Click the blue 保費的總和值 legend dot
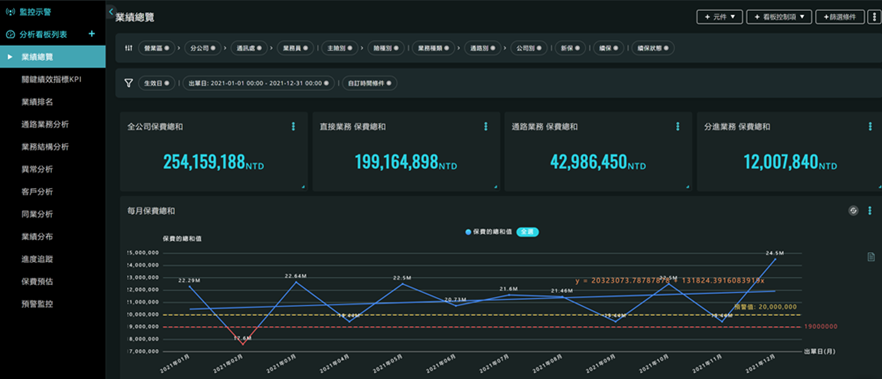 [x=468, y=232]
